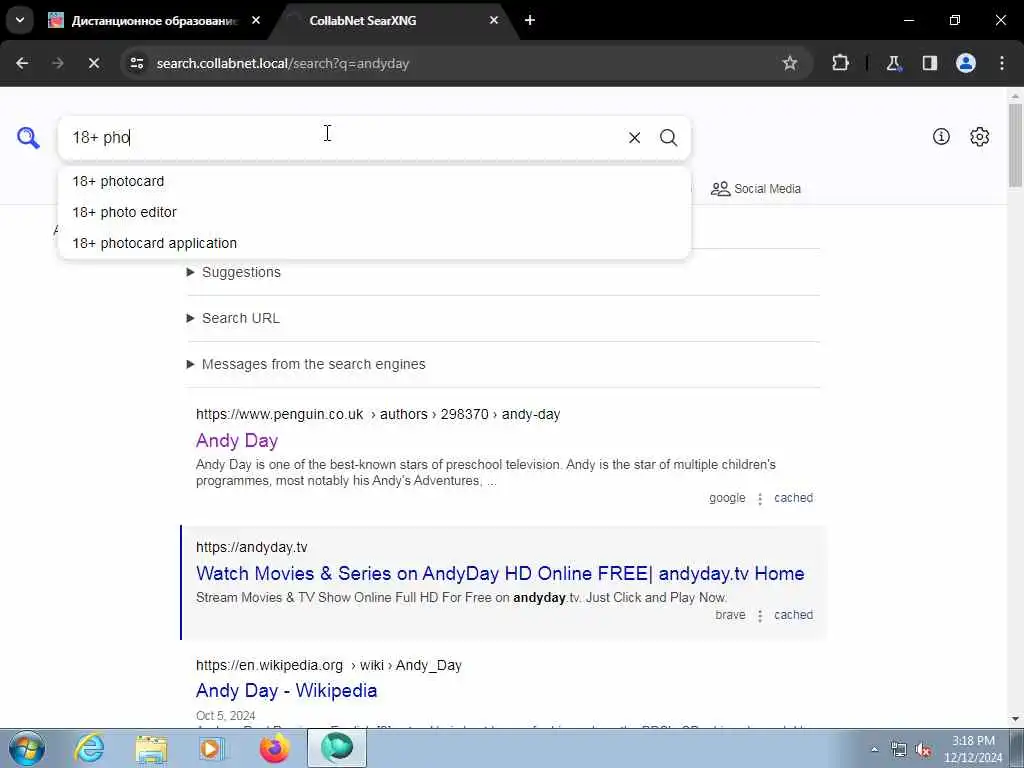Open cached version of andyday.tv result
Image resolution: width=1024 pixels, height=768 pixels.
793,615
